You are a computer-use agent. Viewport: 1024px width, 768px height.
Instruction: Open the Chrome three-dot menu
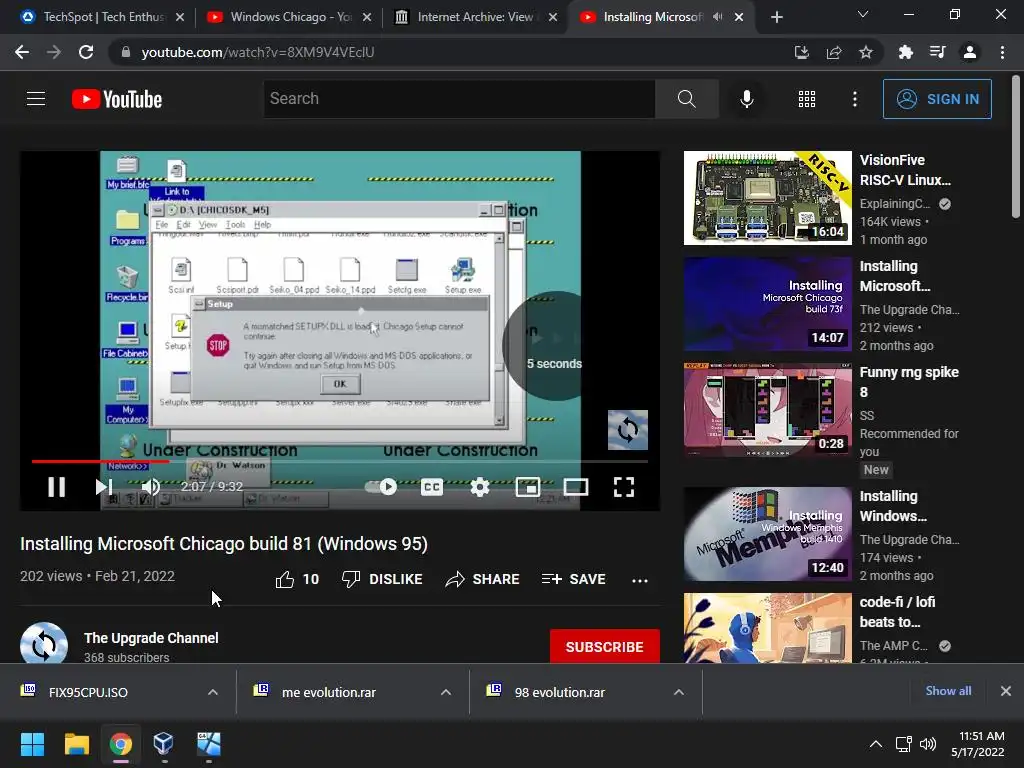pyautogui.click(x=1002, y=52)
